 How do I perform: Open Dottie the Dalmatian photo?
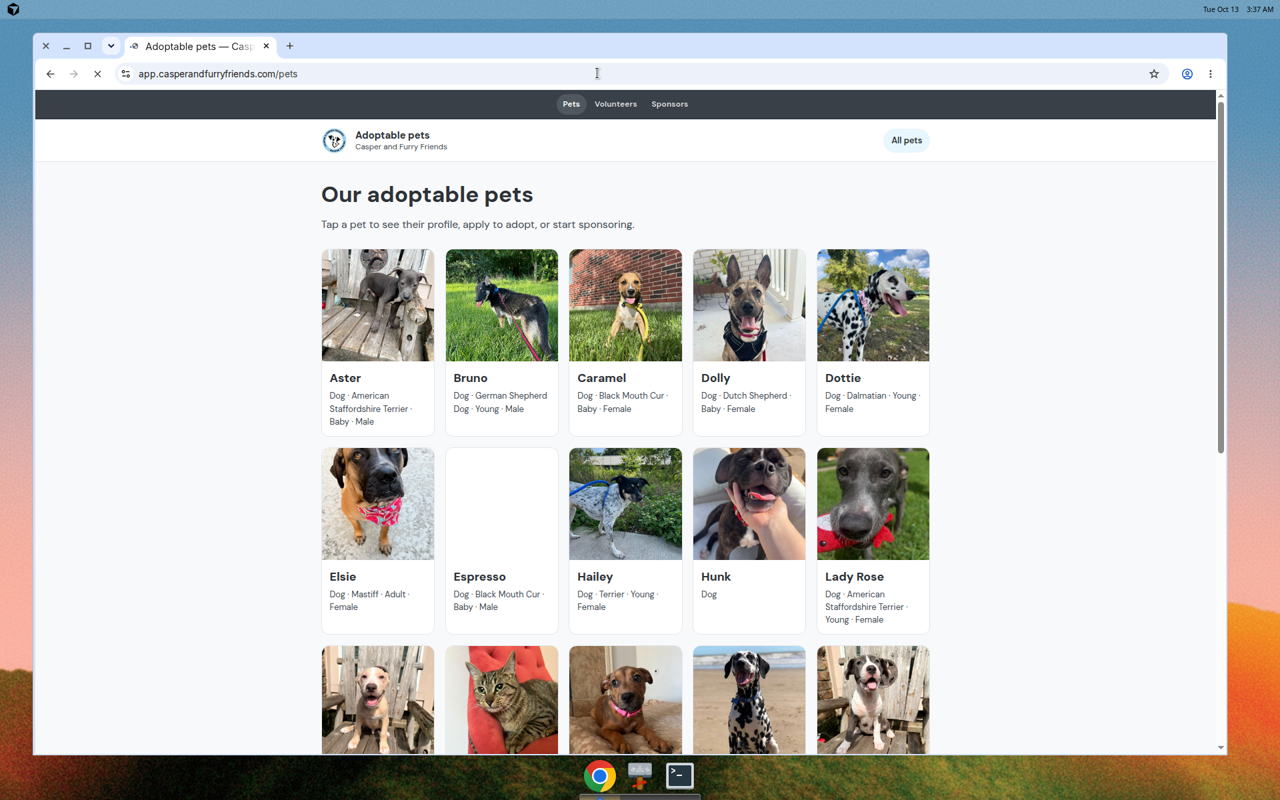tap(873, 305)
